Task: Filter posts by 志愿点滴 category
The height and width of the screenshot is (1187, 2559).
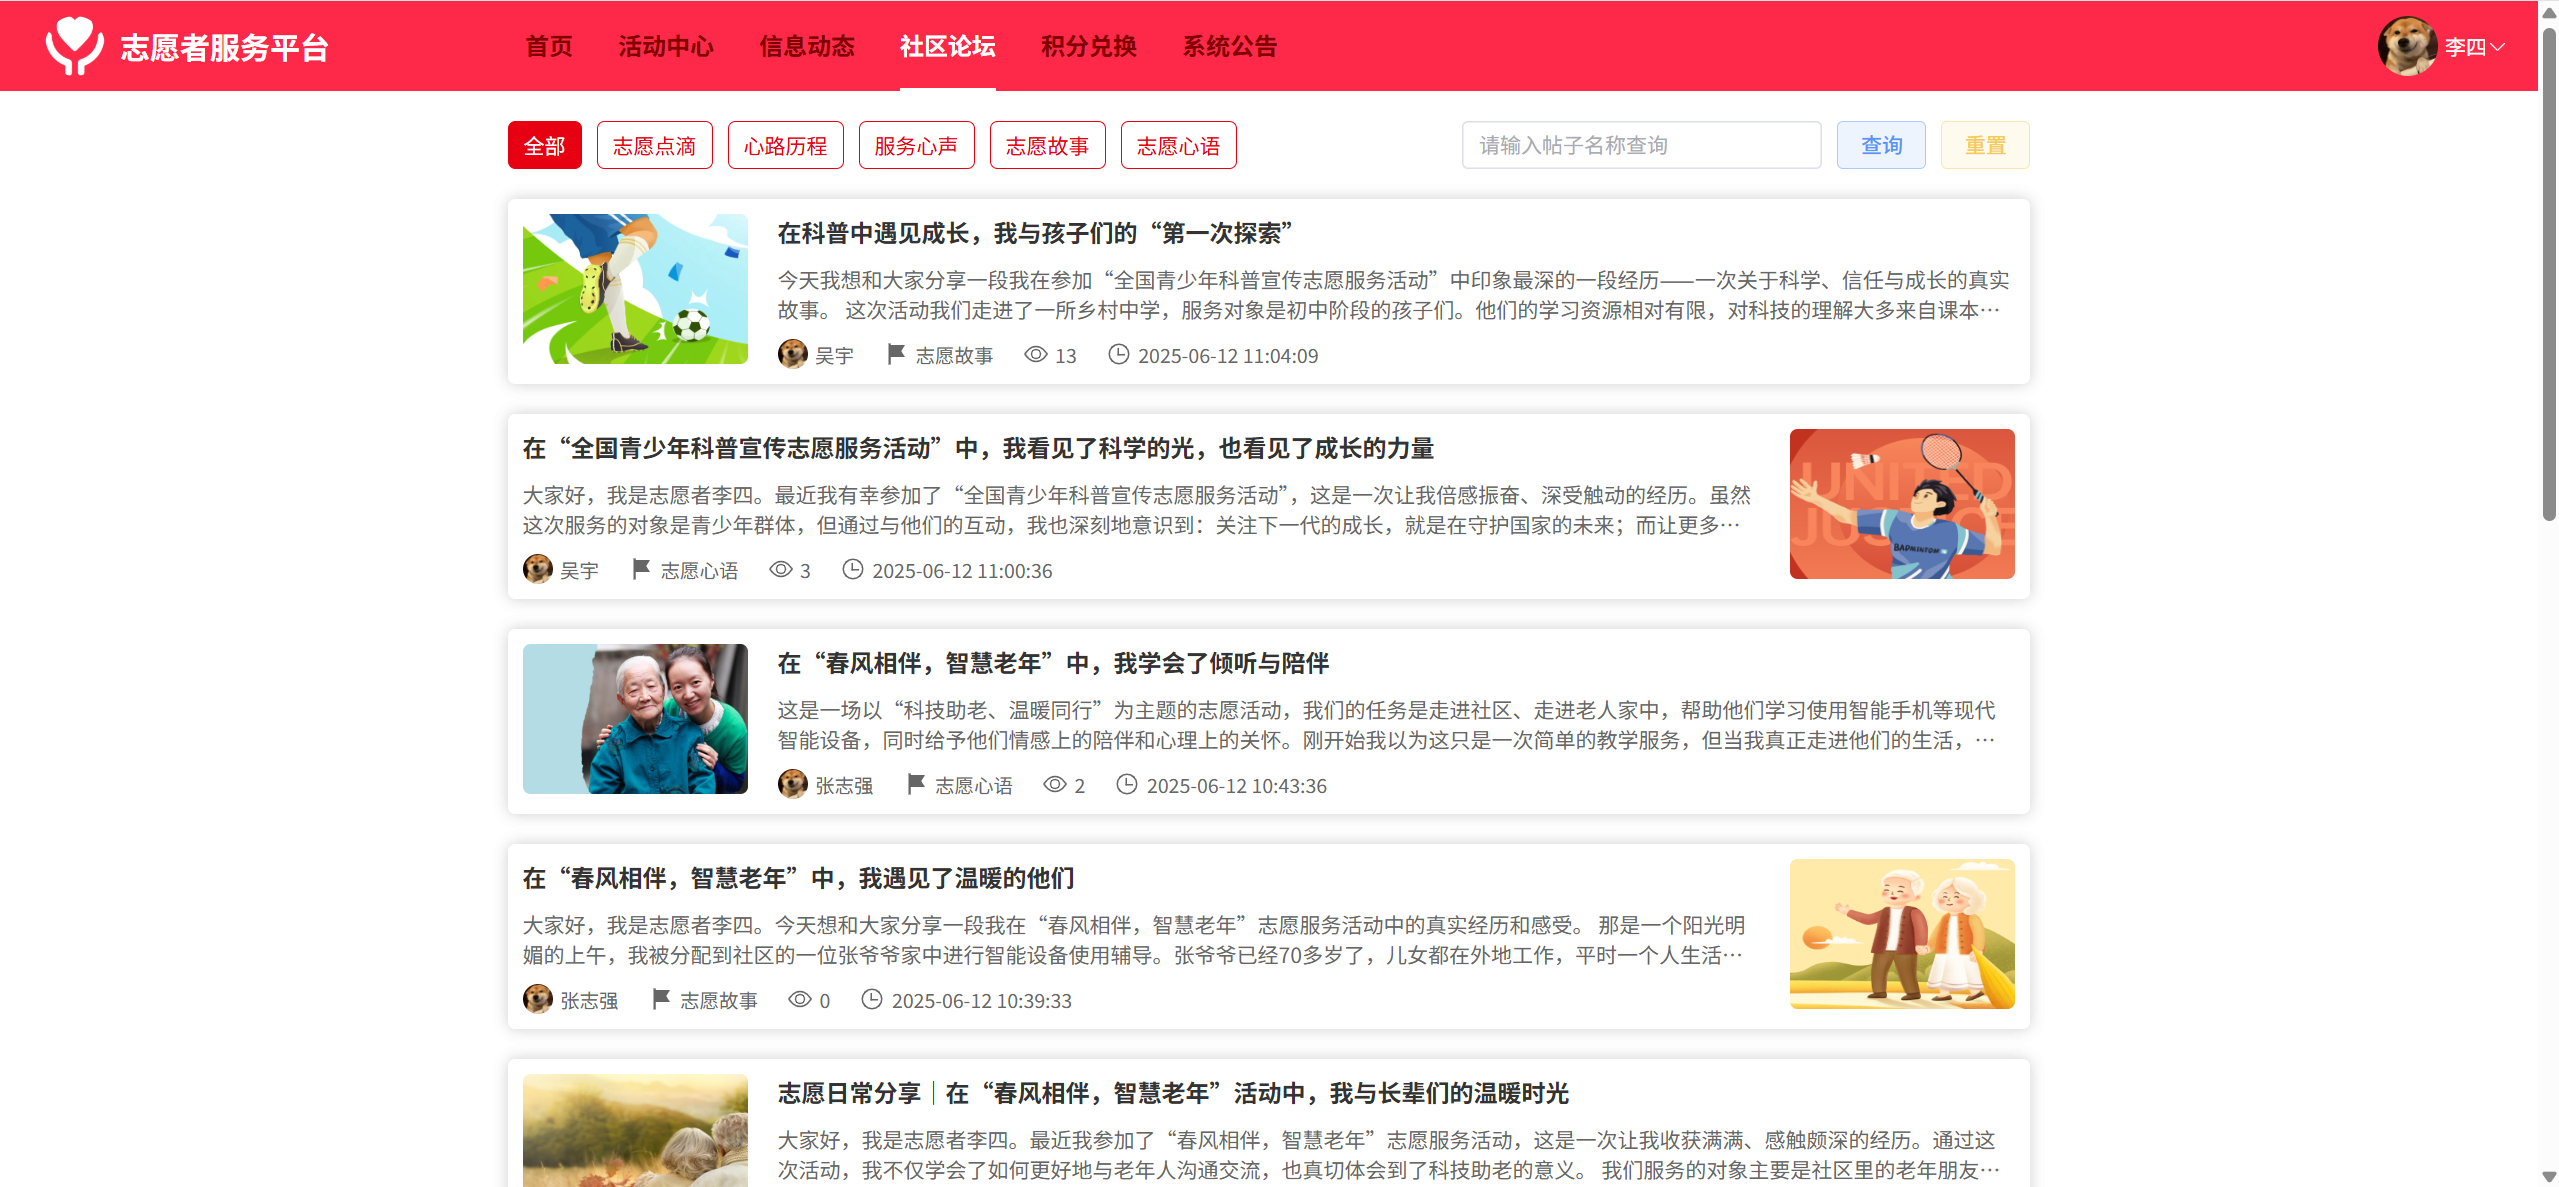Action: pos(654,146)
